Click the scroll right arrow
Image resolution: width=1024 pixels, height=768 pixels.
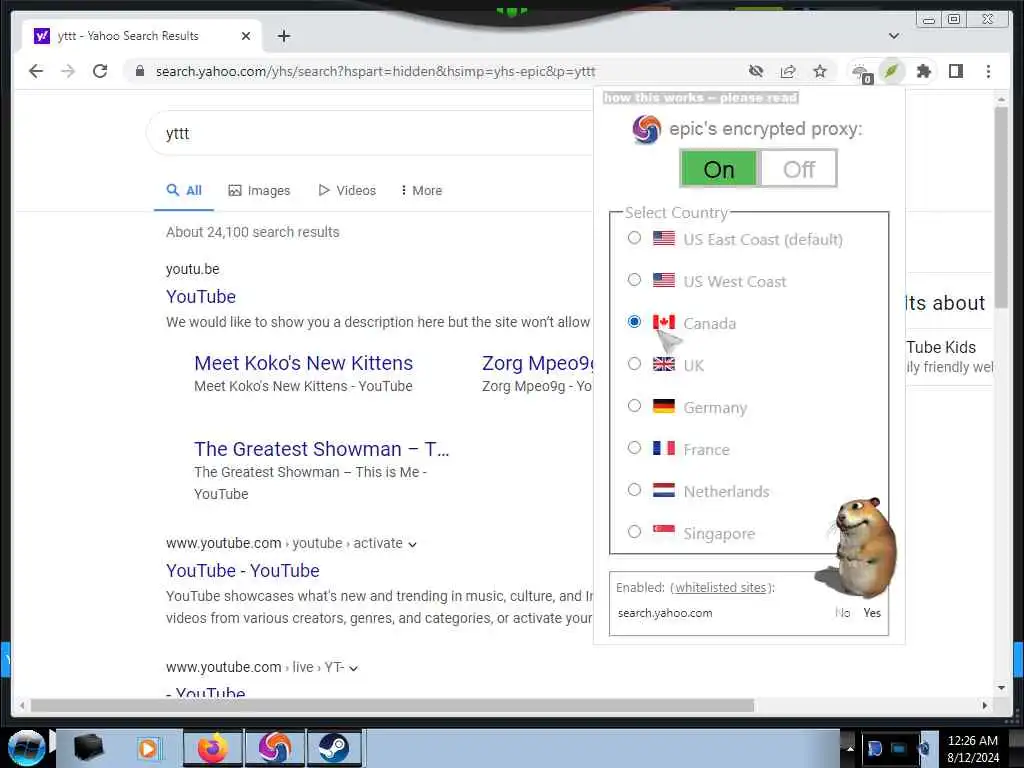point(985,705)
